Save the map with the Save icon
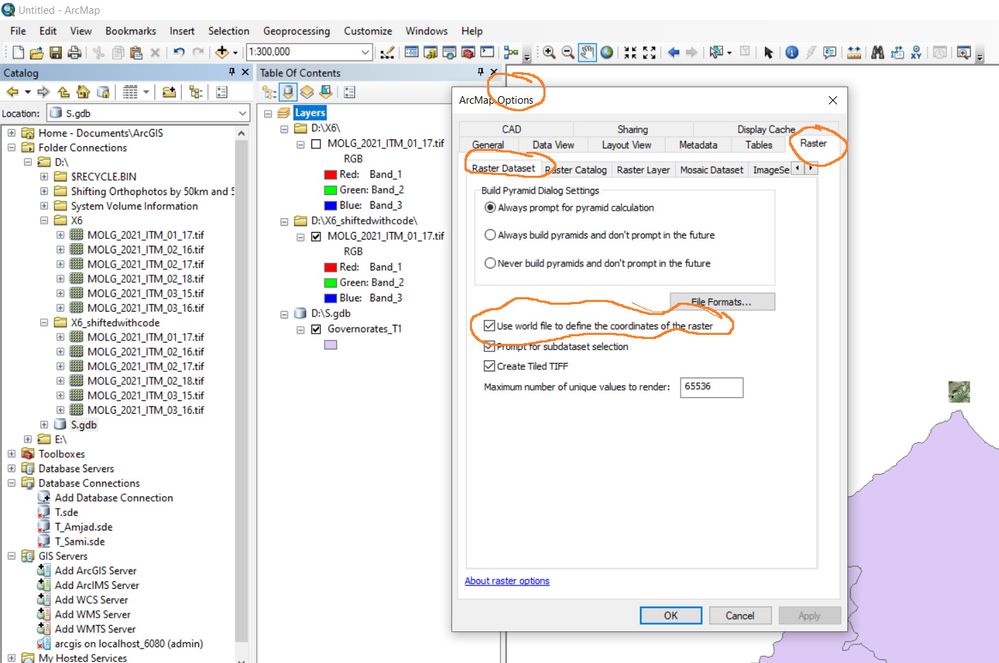This screenshot has height=663, width=999. pos(55,52)
